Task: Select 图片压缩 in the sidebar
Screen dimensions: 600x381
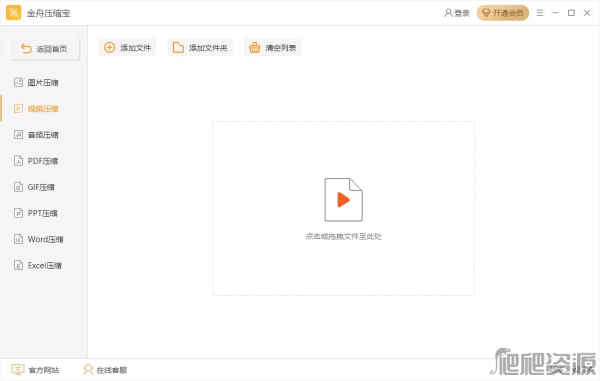Action: (x=44, y=83)
